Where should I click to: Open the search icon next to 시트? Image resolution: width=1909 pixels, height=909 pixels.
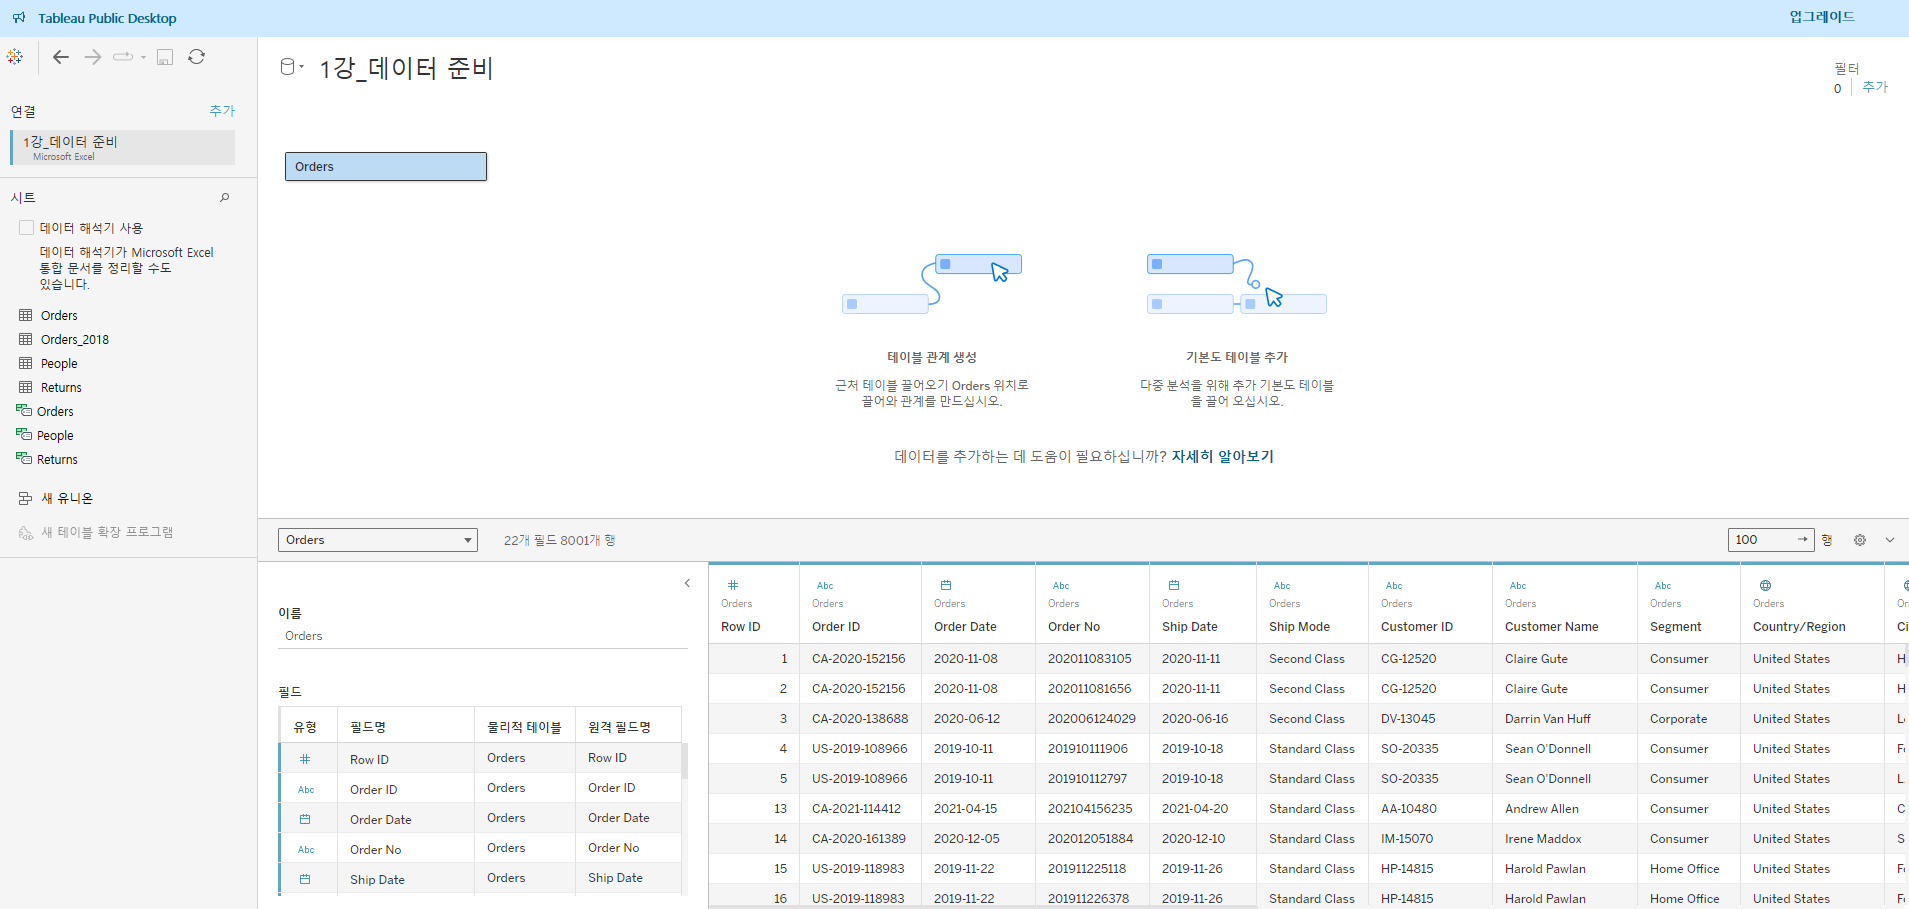pos(225,198)
